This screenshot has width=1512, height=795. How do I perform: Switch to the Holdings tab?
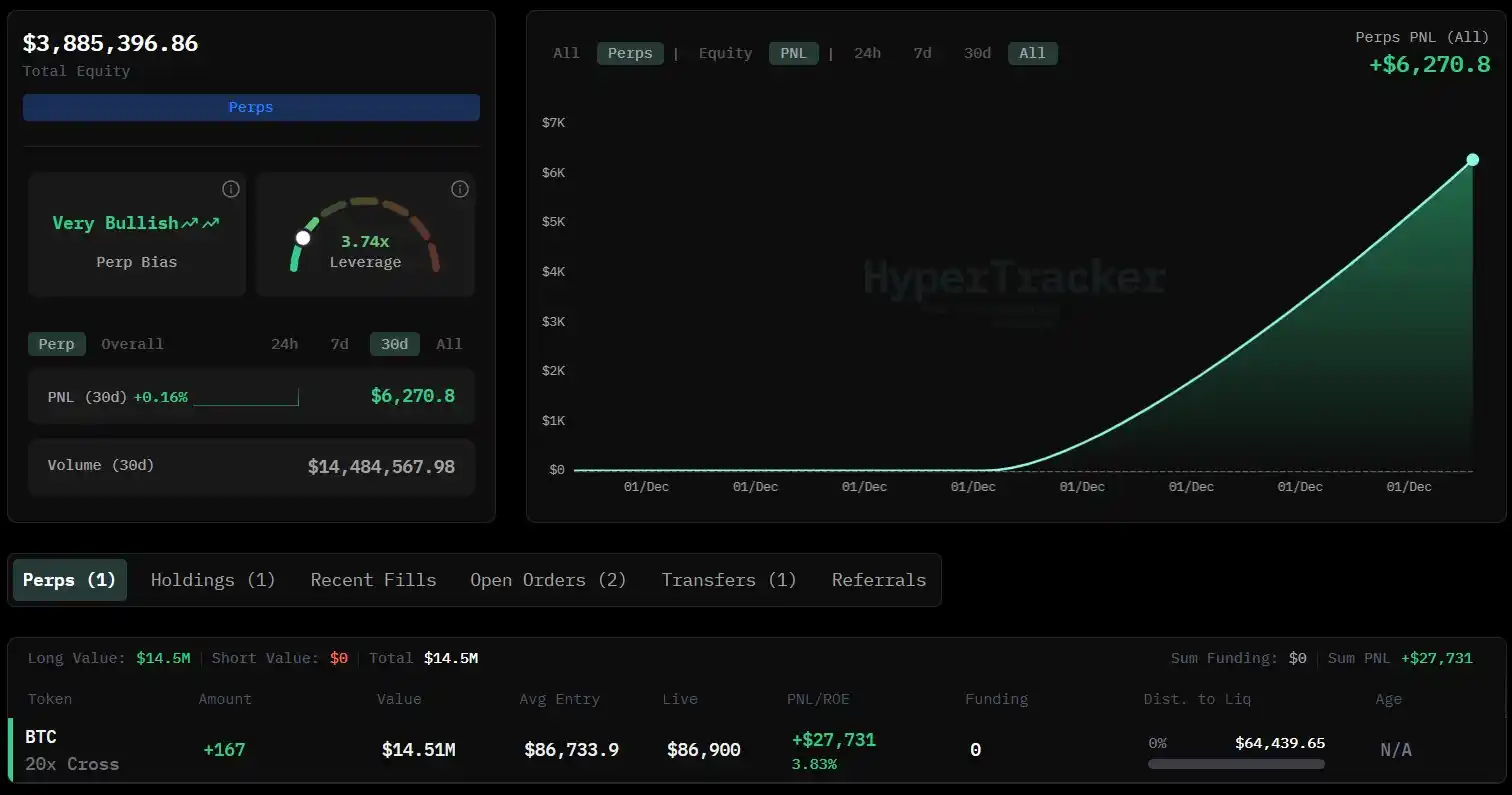click(212, 579)
